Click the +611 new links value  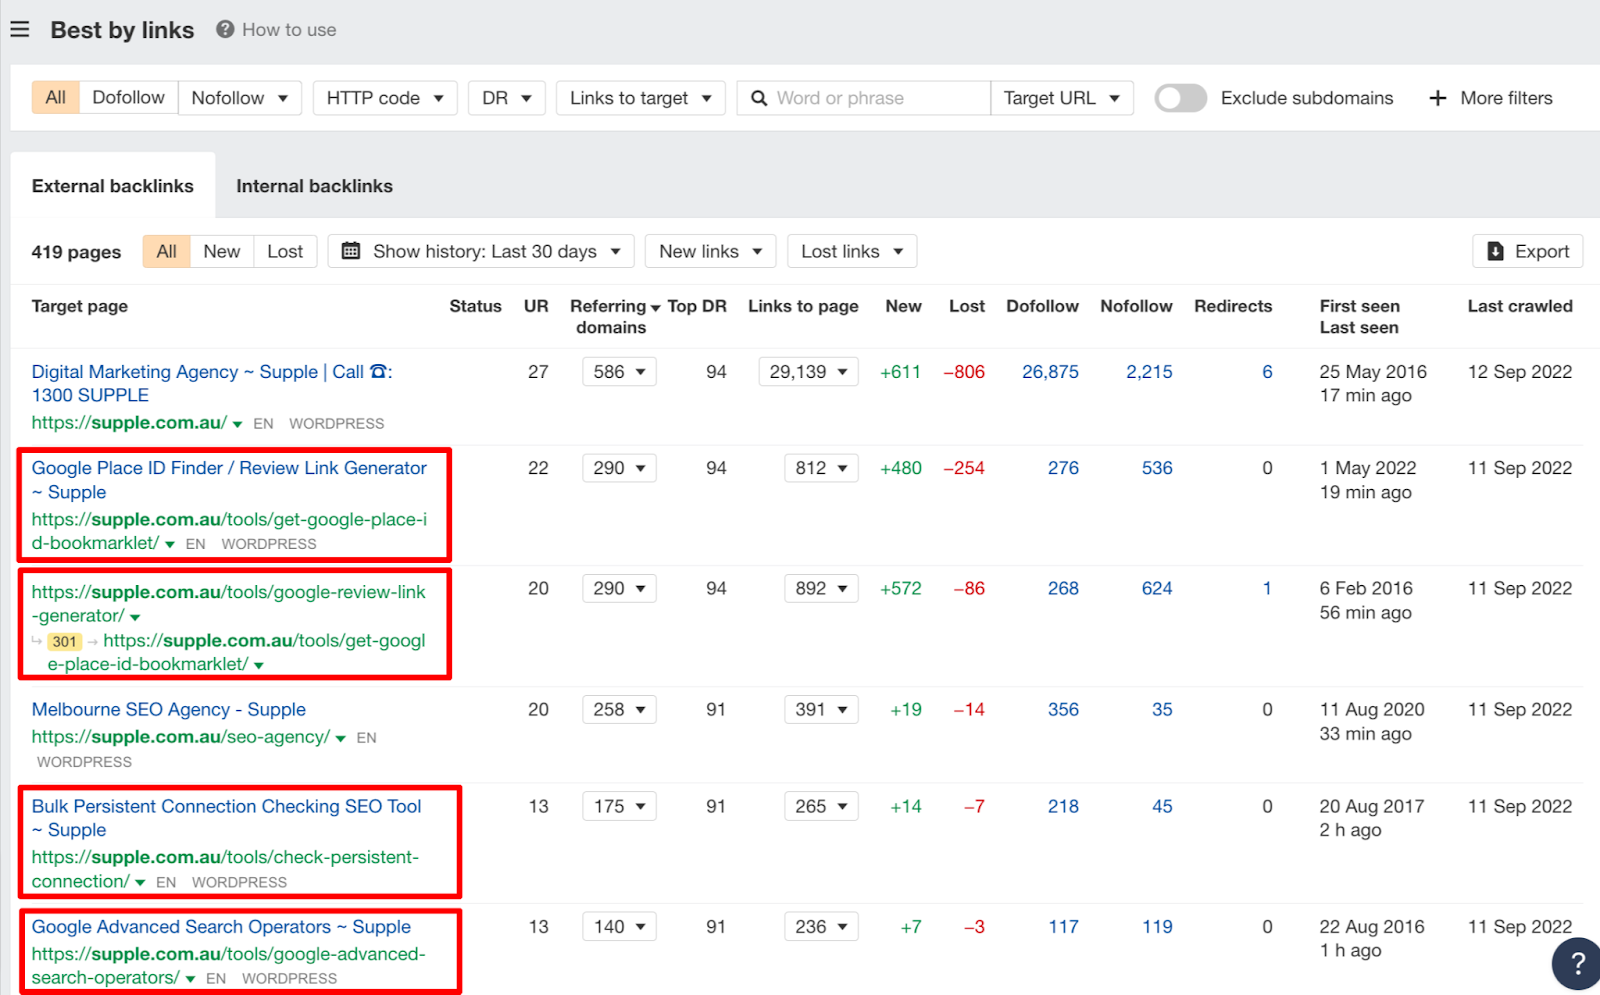(x=900, y=372)
